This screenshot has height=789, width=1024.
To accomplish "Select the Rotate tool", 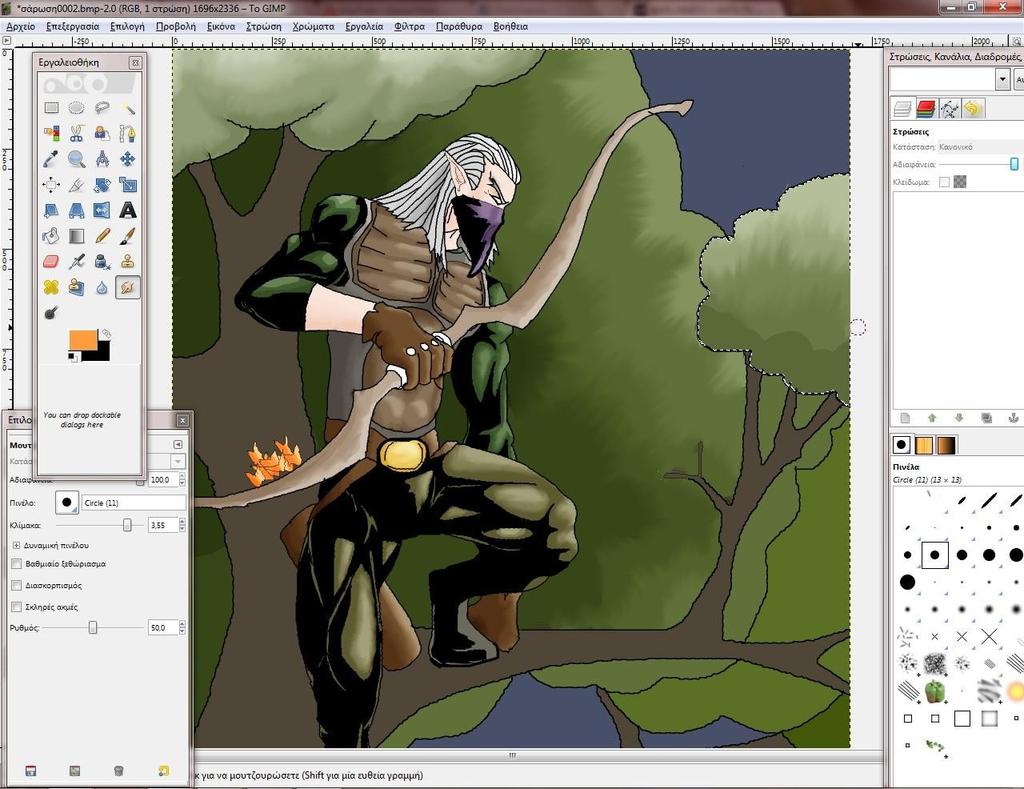I will click(102, 185).
